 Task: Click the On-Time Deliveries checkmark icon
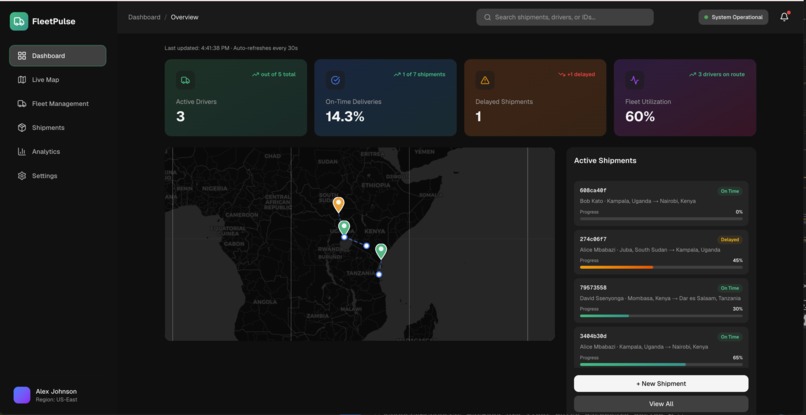coord(335,80)
